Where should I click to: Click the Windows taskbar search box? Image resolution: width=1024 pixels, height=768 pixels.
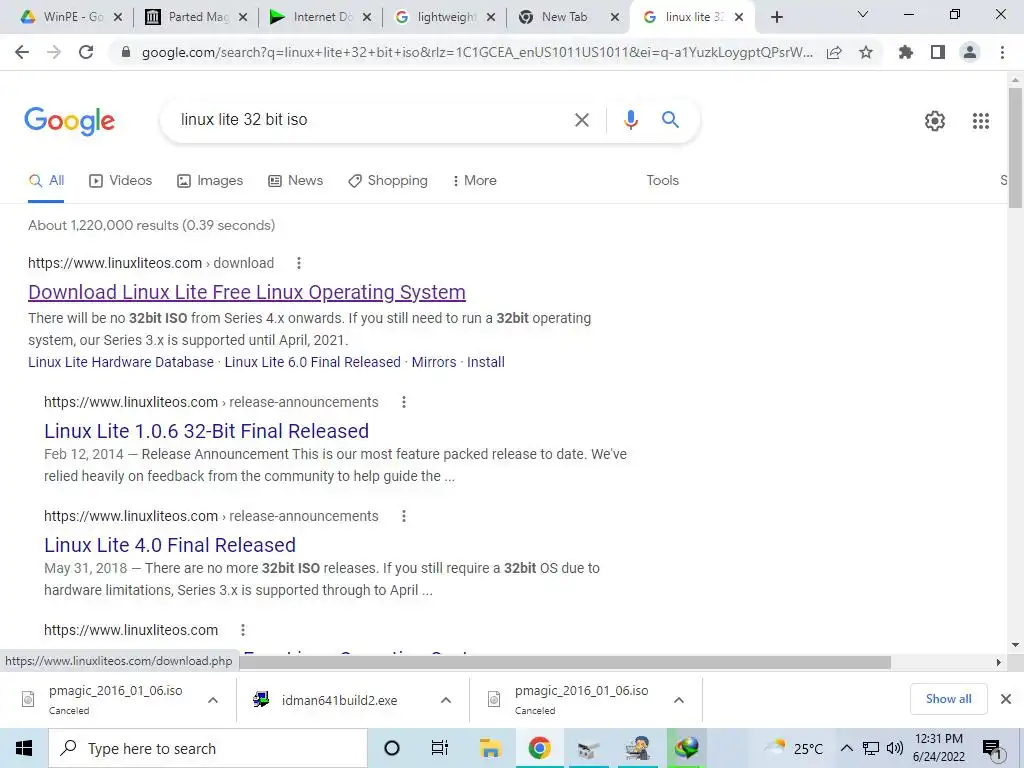pos(208,748)
